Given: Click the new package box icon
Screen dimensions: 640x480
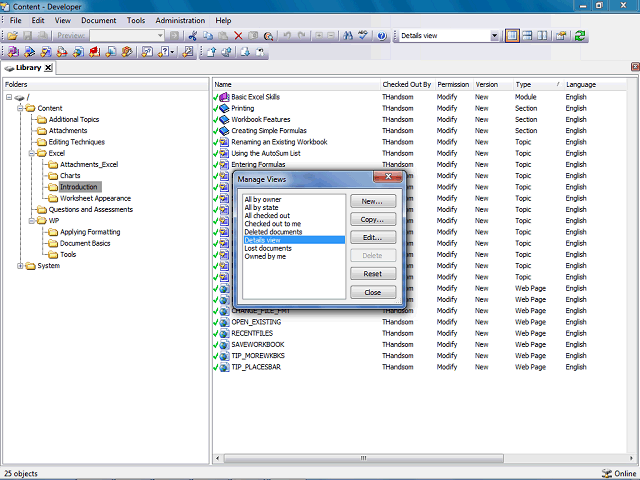Looking at the screenshot, I should (x=127, y=52).
